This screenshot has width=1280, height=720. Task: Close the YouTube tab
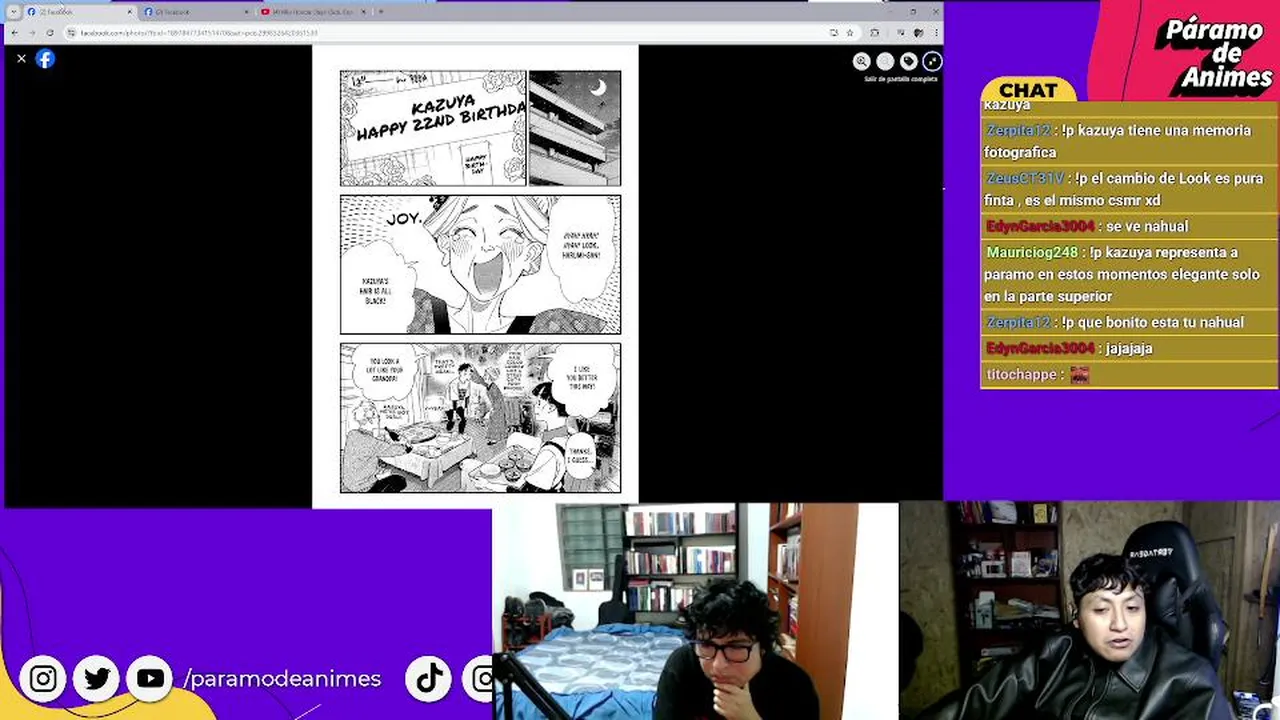pos(364,12)
